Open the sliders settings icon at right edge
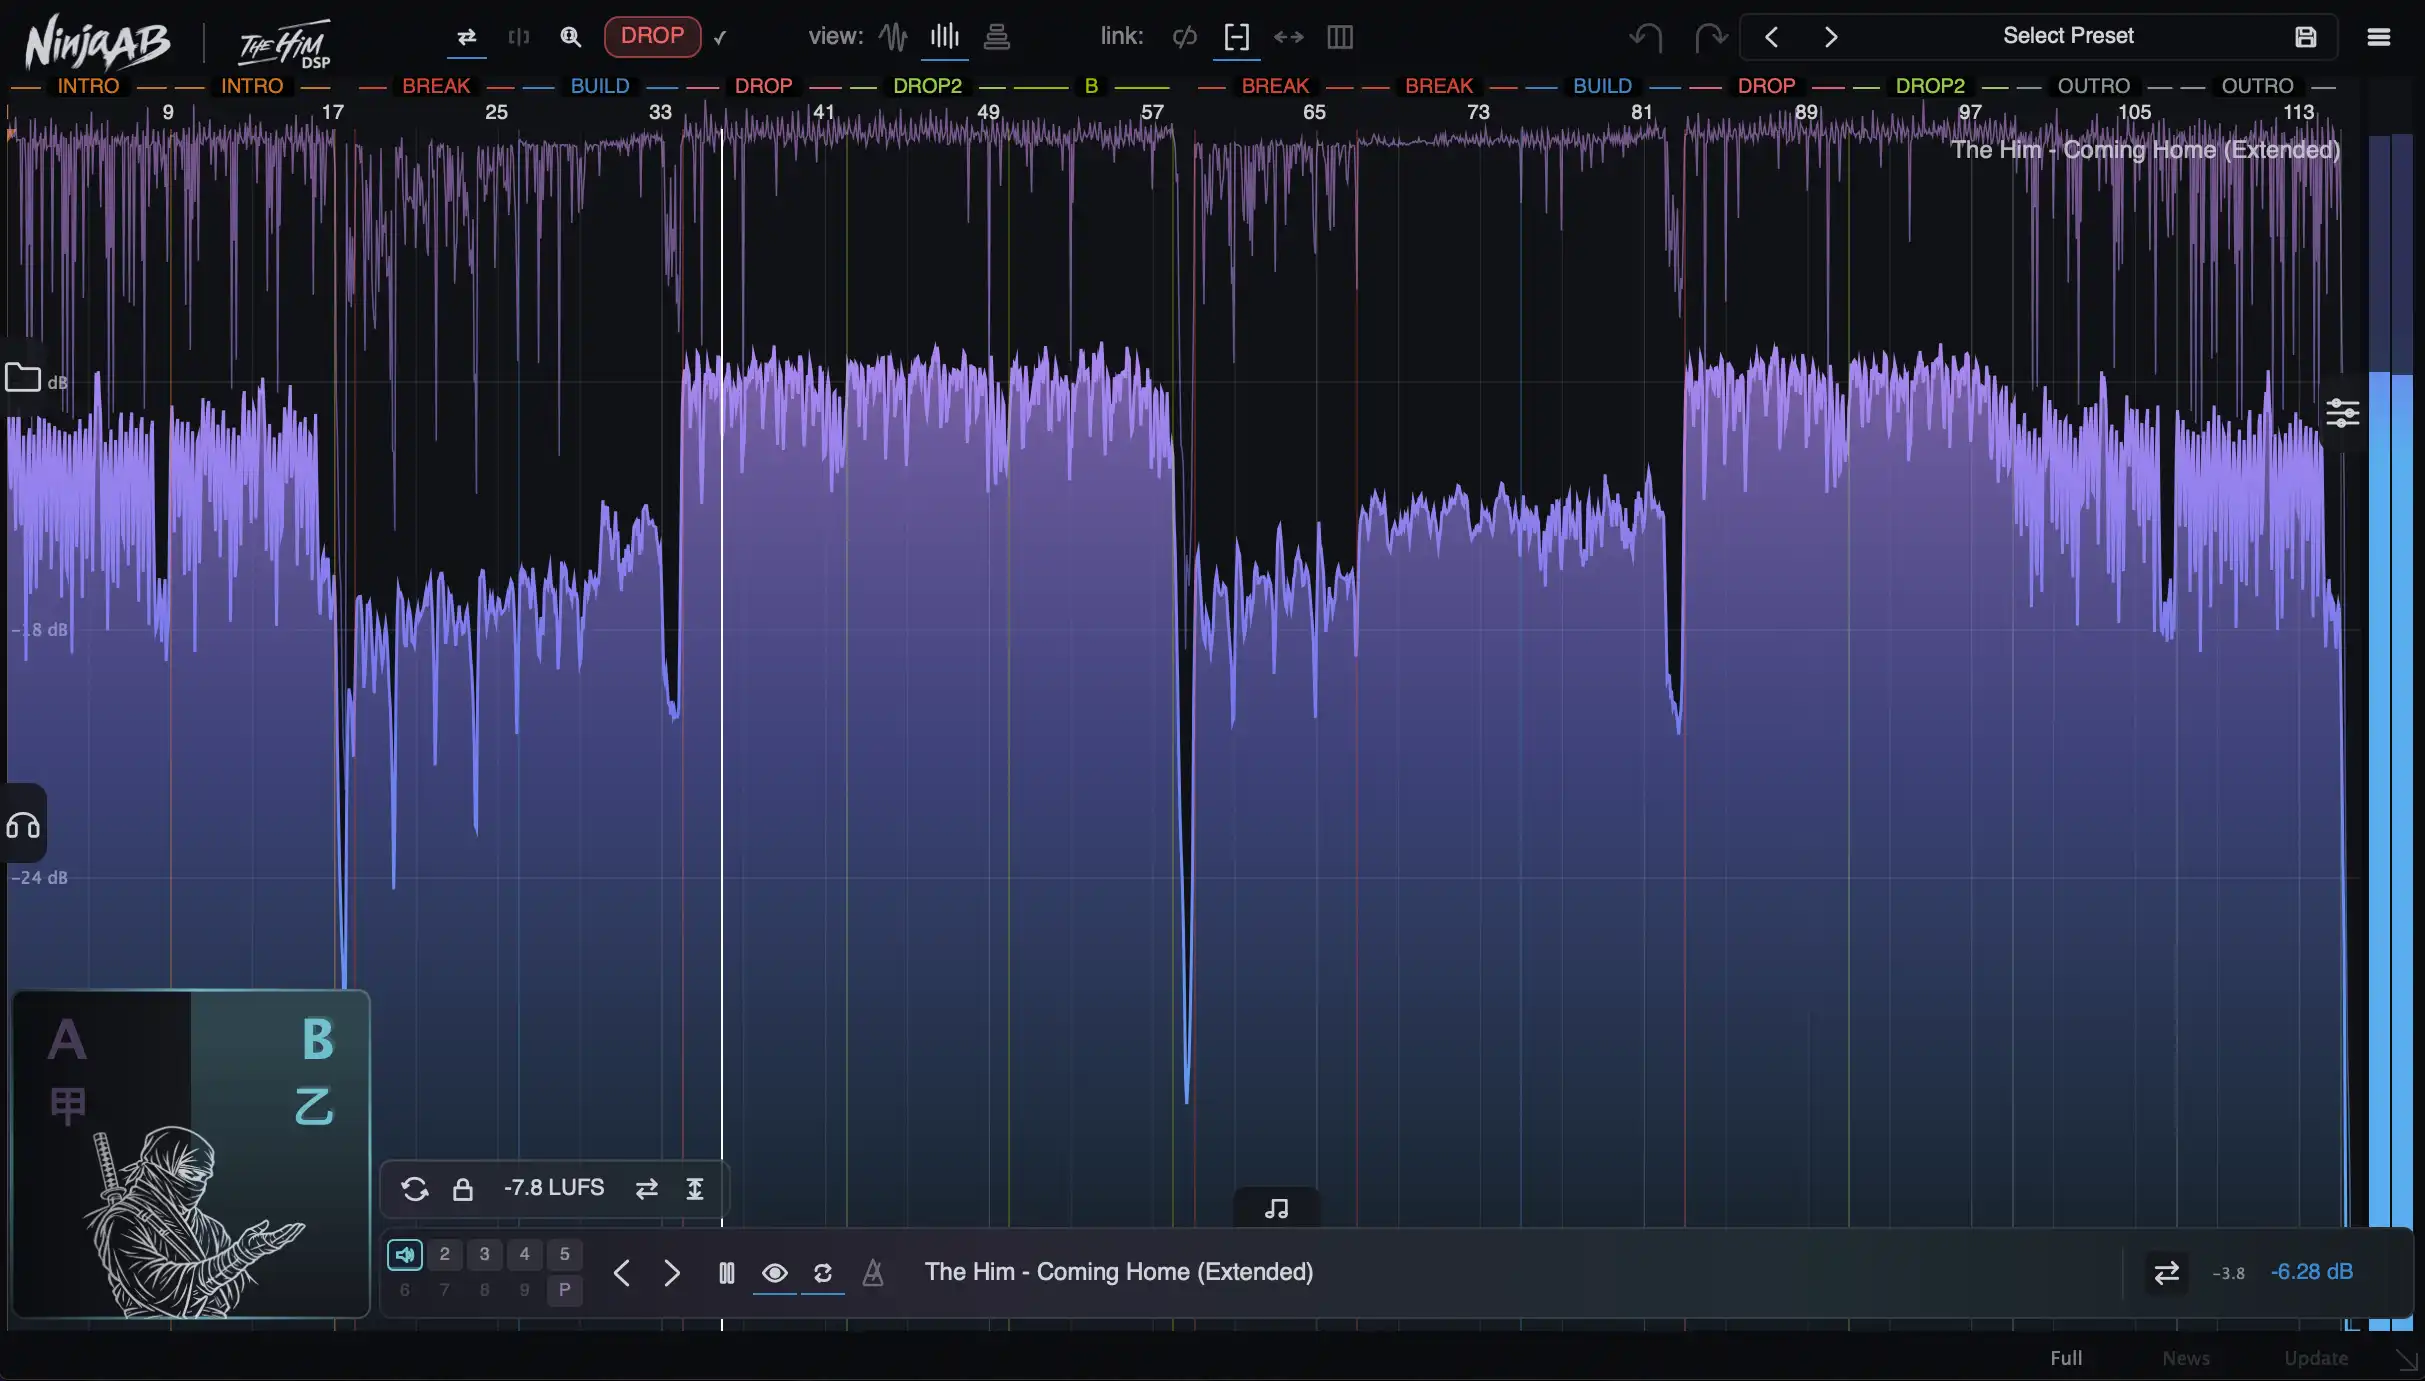Viewport: 2425px width, 1381px height. tap(2343, 412)
